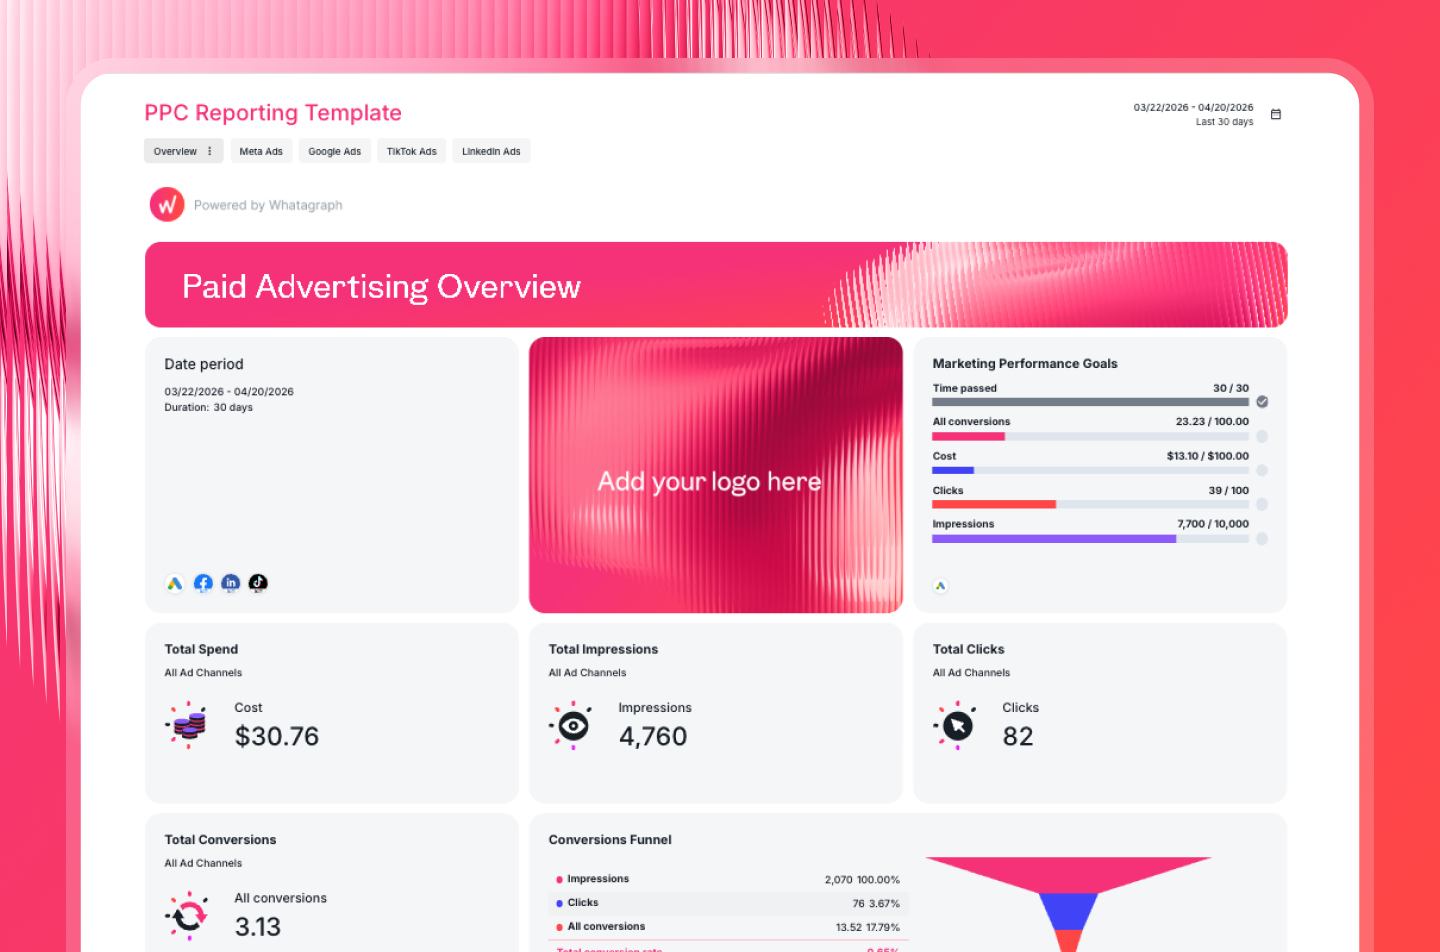Viewport: 1440px width, 952px height.
Task: Click the 82 clicks value
Action: [1018, 737]
